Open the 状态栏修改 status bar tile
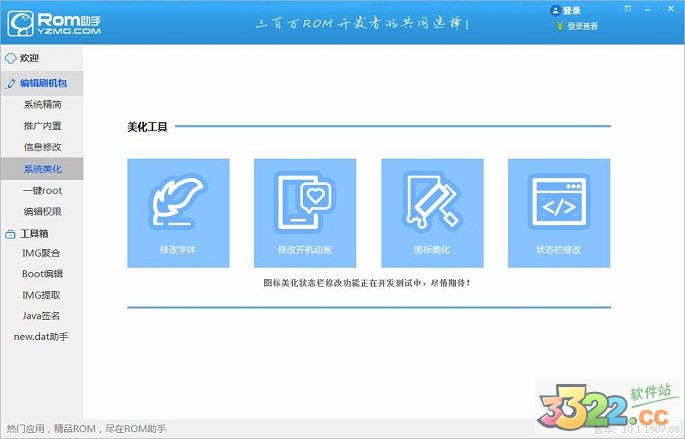Viewport: 685px width, 439px height. [559, 213]
